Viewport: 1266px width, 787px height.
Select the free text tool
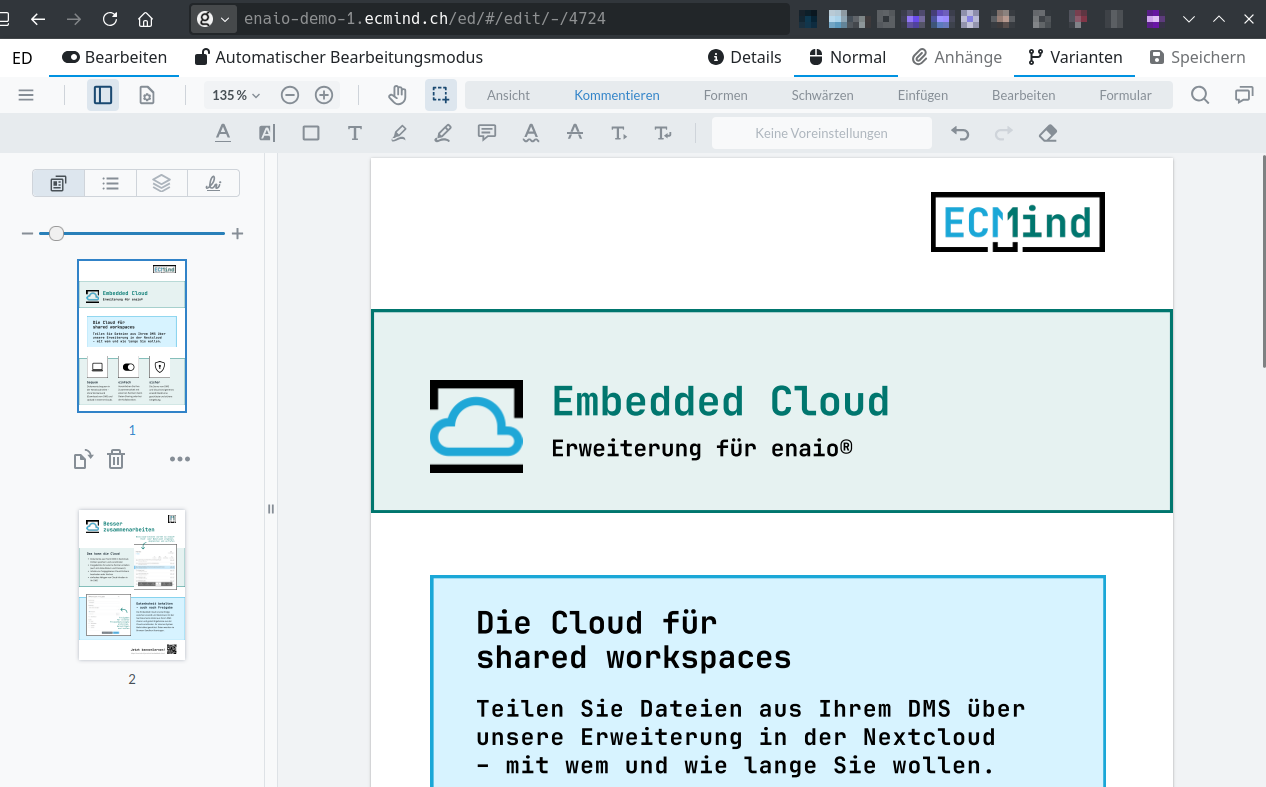(354, 133)
